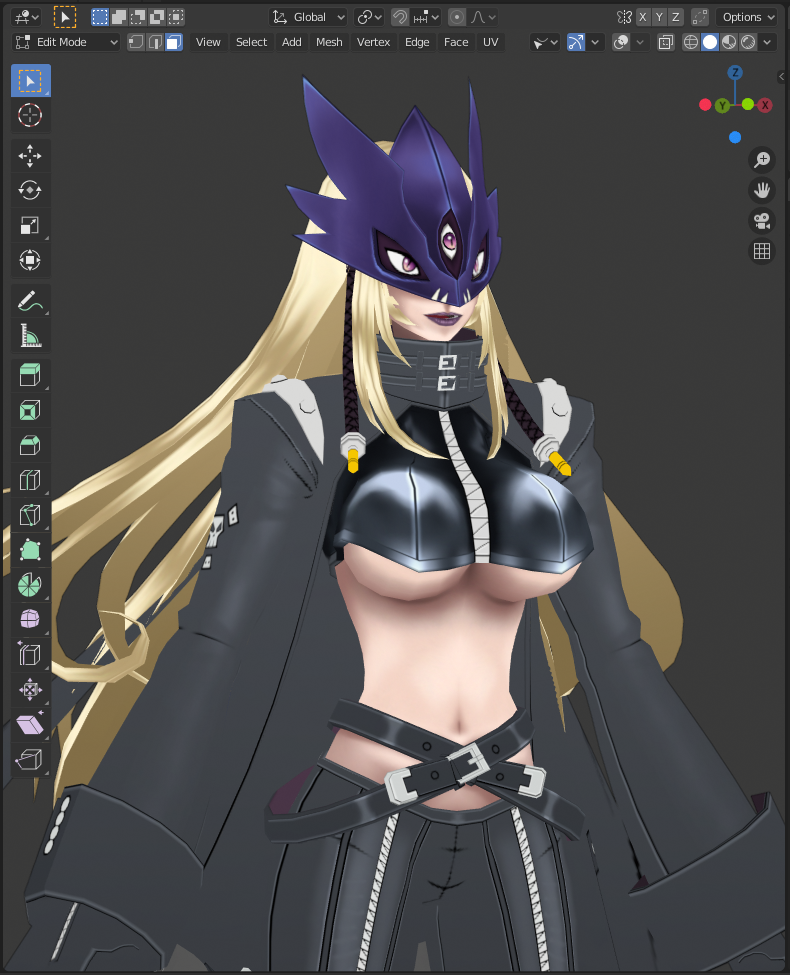The height and width of the screenshot is (975, 790).
Task: Enable Edge select mode
Action: tap(155, 42)
